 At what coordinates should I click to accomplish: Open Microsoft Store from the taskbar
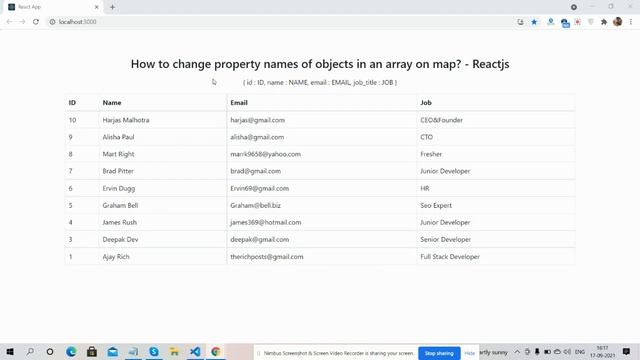92,351
